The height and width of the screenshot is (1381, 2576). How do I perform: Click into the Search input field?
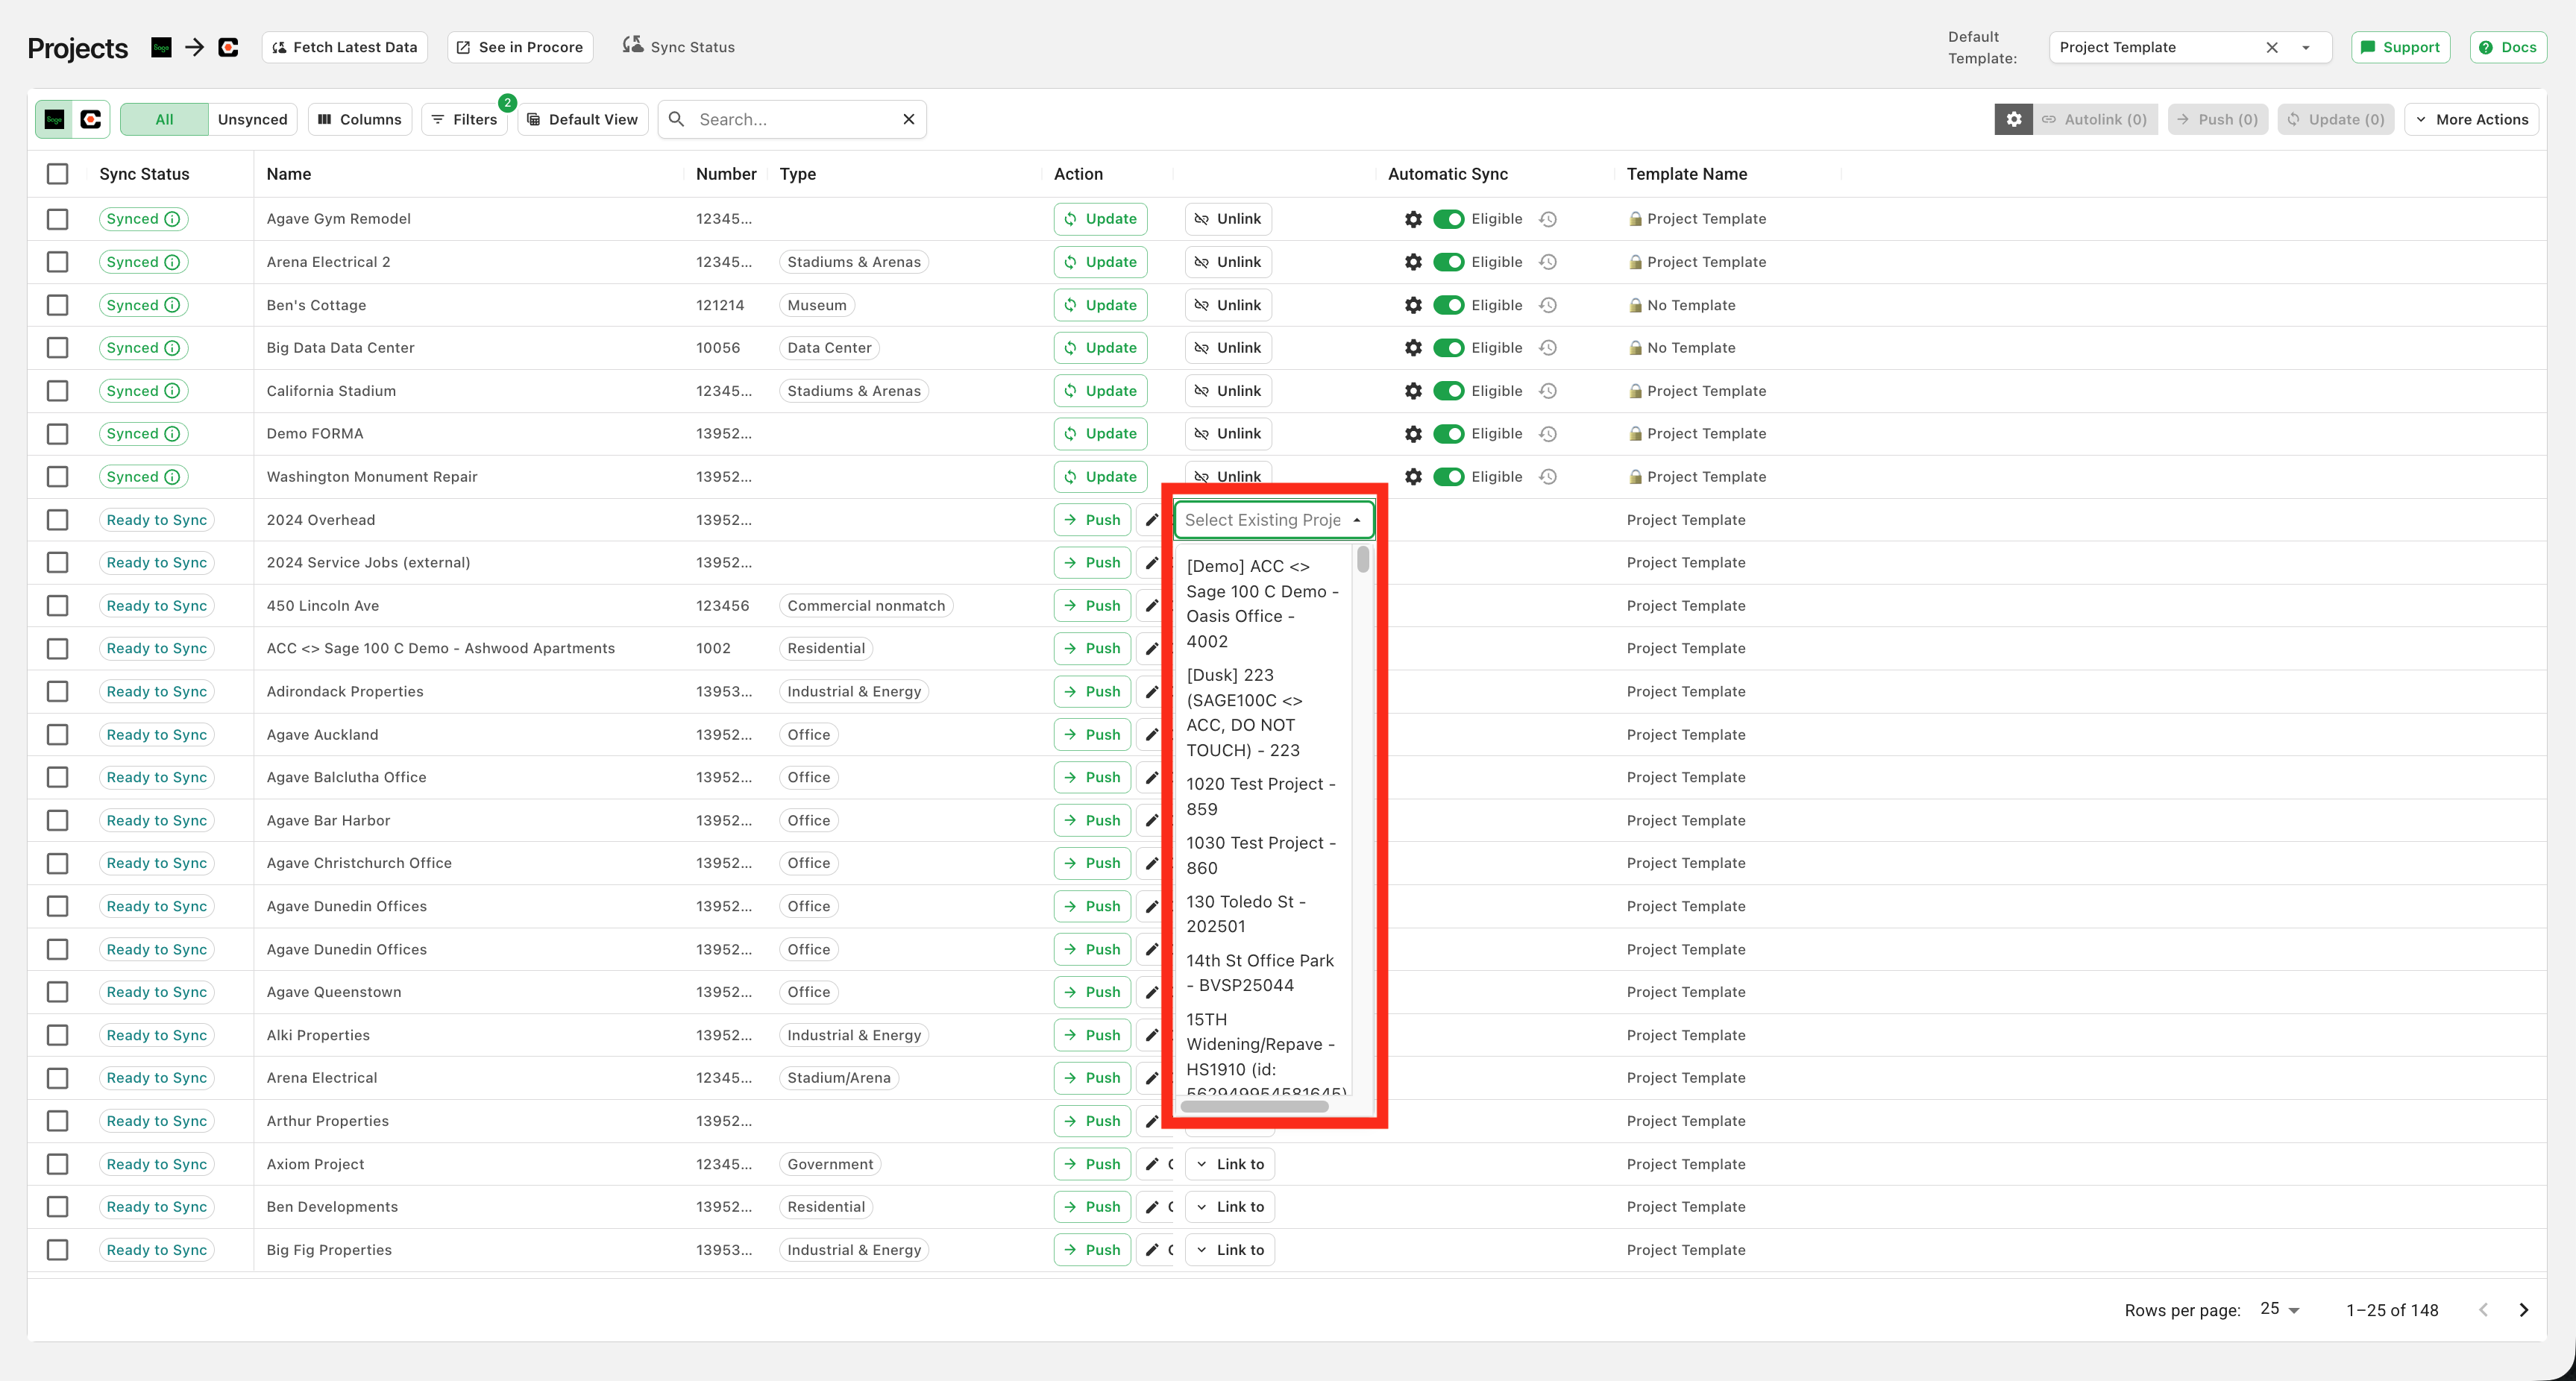point(793,119)
